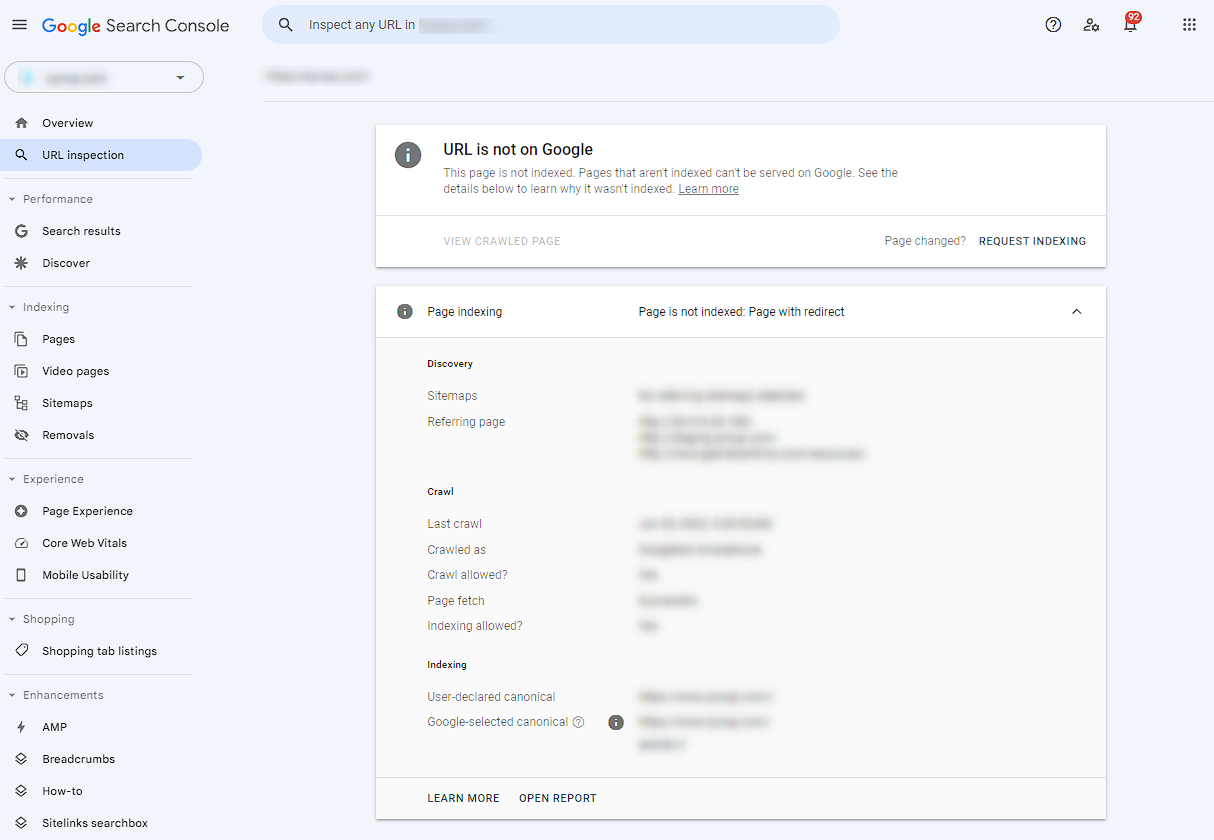The width and height of the screenshot is (1214, 840).
Task: Click the Breadcrumbs layers icon
Action: [22, 759]
